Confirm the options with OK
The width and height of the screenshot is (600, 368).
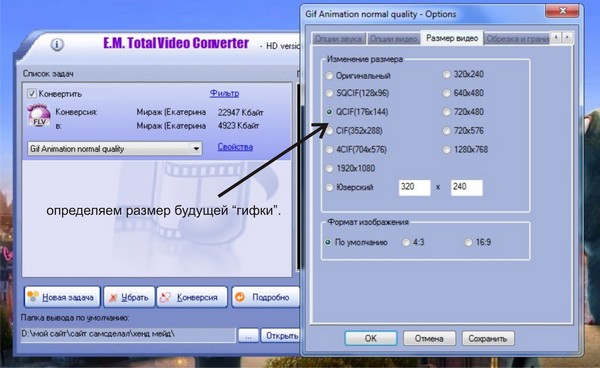(371, 339)
